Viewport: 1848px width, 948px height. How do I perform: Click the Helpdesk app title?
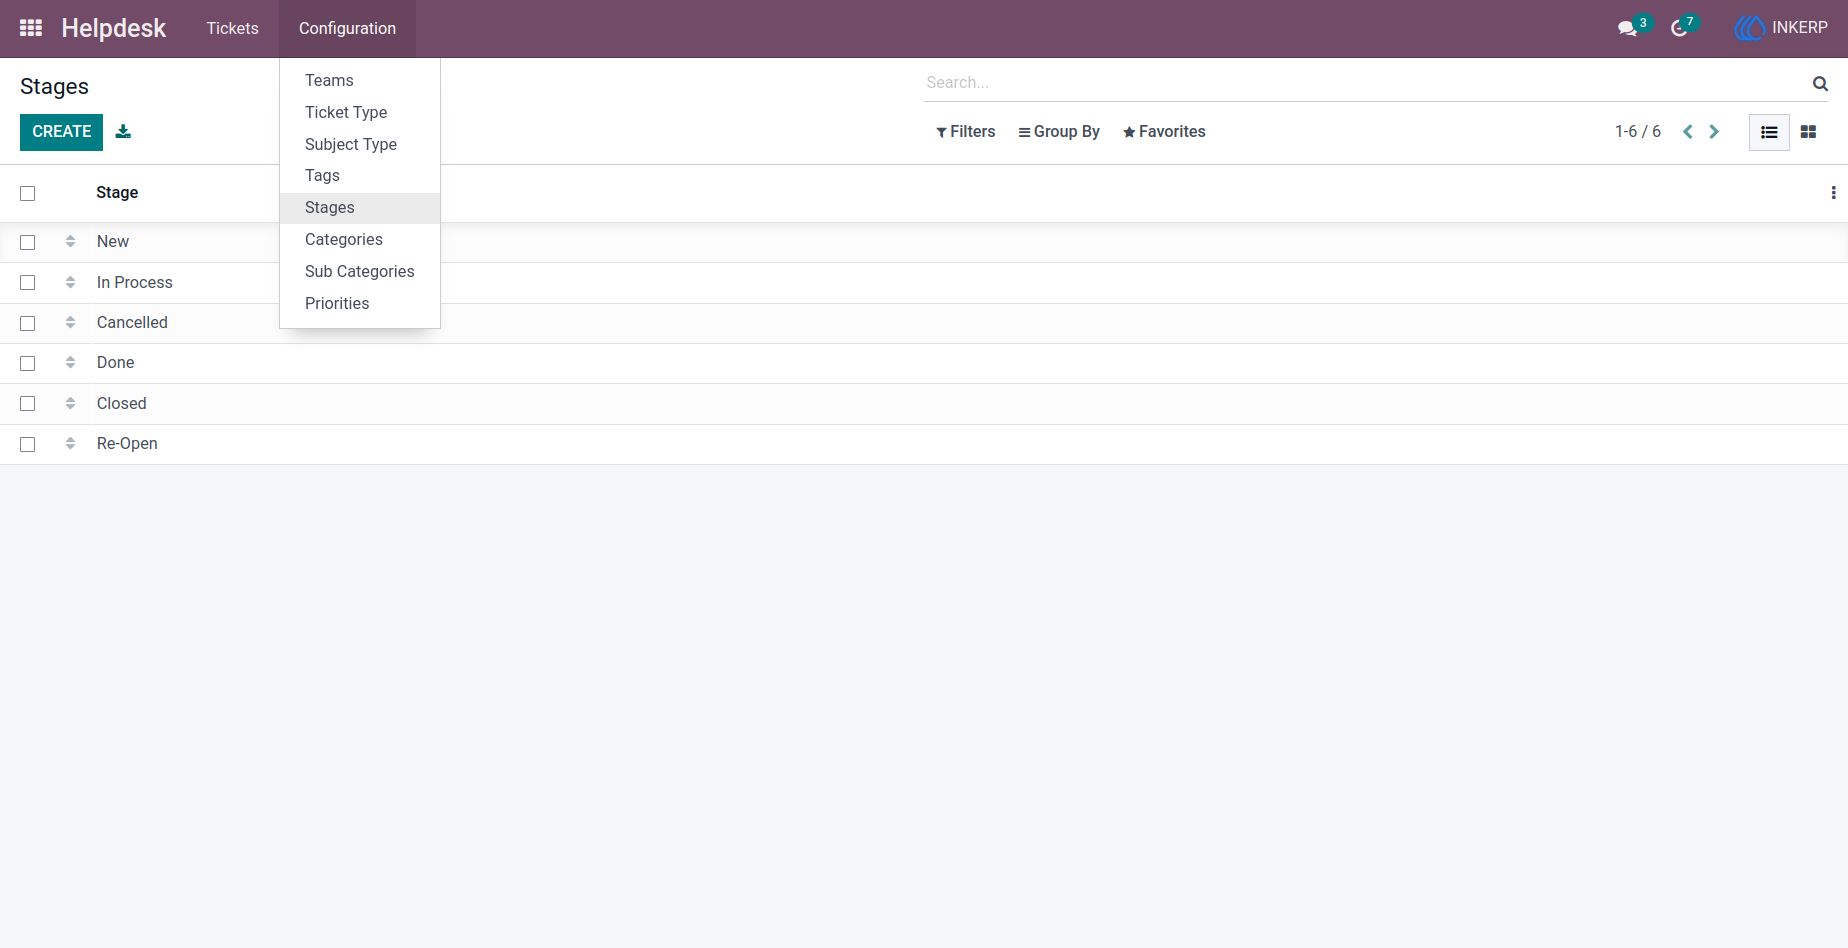point(113,28)
